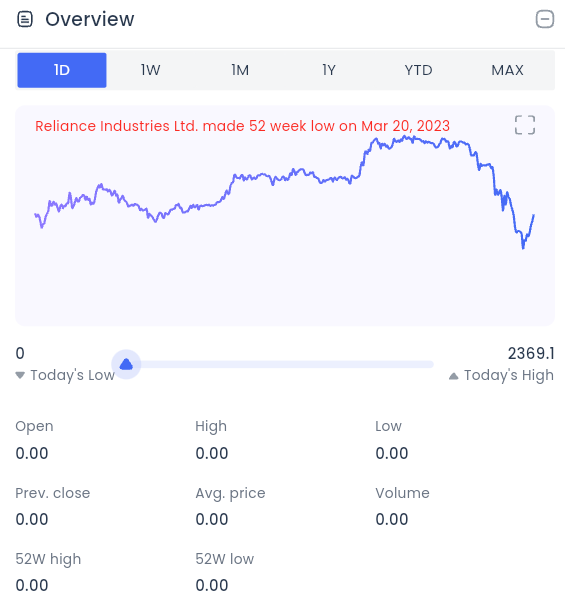Click the today's low value 0

point(20,353)
